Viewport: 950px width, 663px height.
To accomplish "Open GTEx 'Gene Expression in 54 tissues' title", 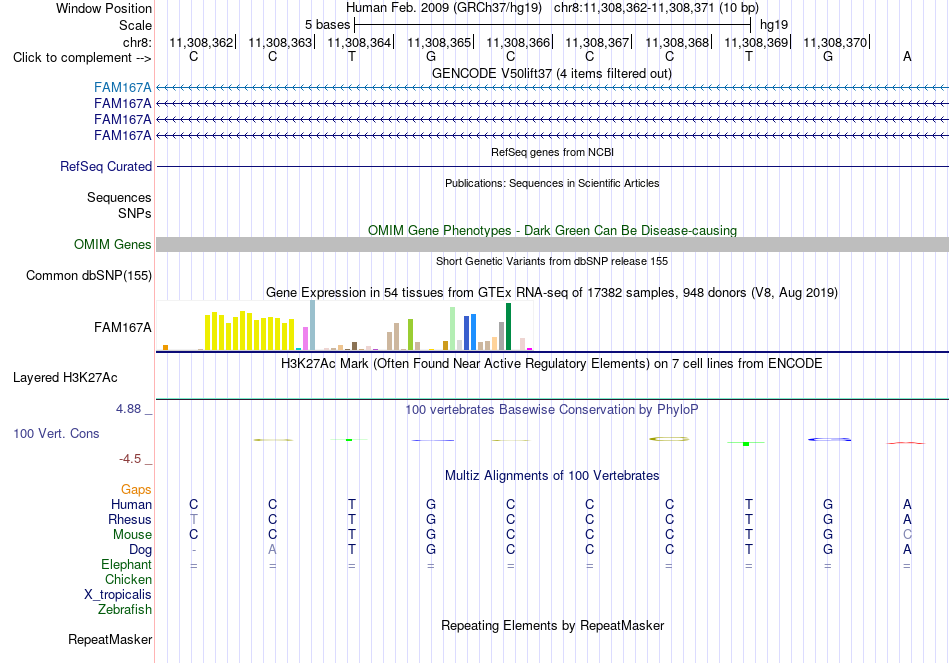I will tap(552, 293).
